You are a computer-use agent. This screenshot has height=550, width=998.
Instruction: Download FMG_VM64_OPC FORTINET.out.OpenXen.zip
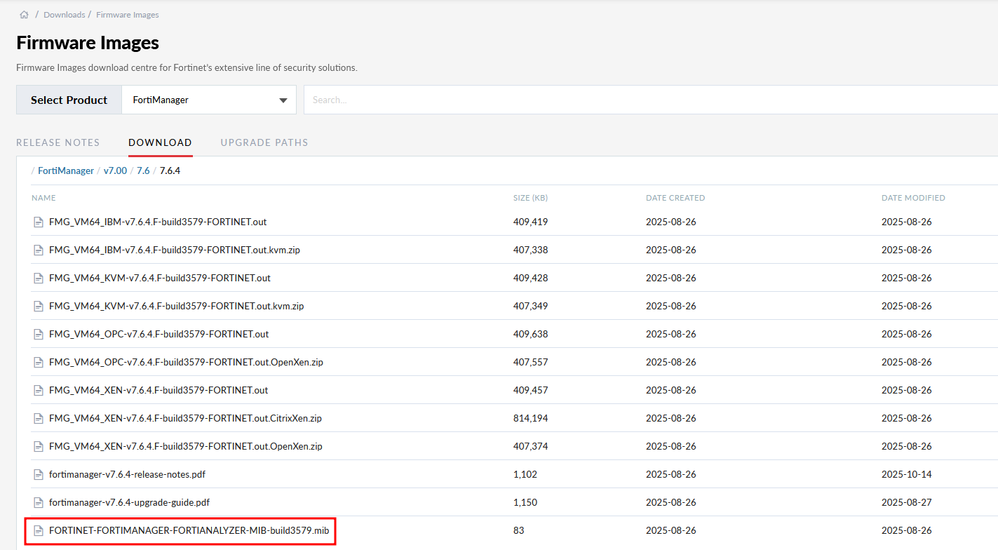pos(186,362)
